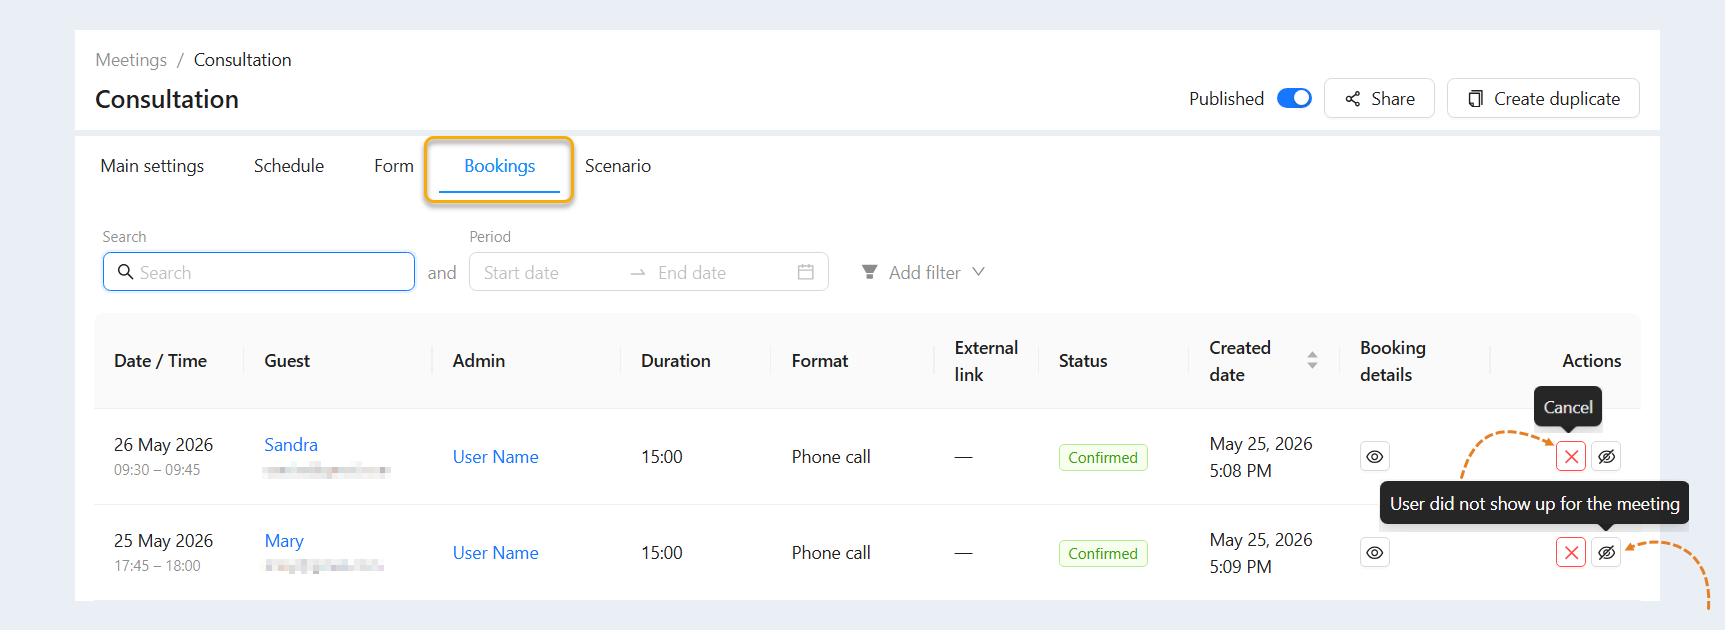Image resolution: width=1725 pixels, height=630 pixels.
Task: Click the Share button
Action: pyautogui.click(x=1379, y=98)
